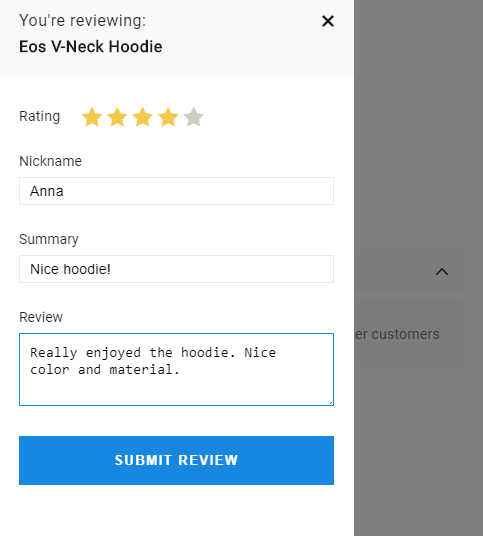Click the dimmed 'customers' text behind the overlay
This screenshot has height=536, width=483.
(405, 334)
